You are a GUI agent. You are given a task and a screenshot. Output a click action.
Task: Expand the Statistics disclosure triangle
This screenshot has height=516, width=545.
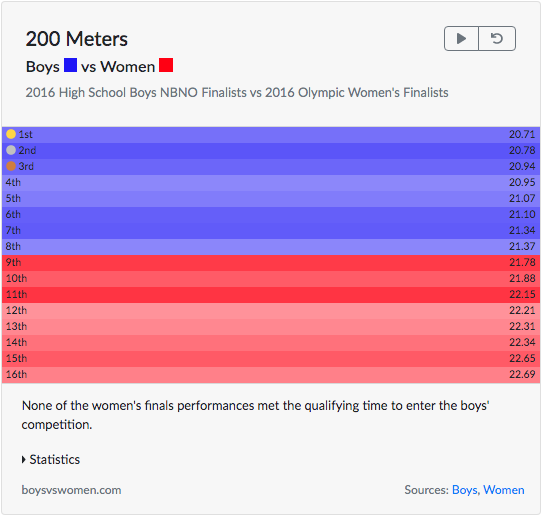24,460
